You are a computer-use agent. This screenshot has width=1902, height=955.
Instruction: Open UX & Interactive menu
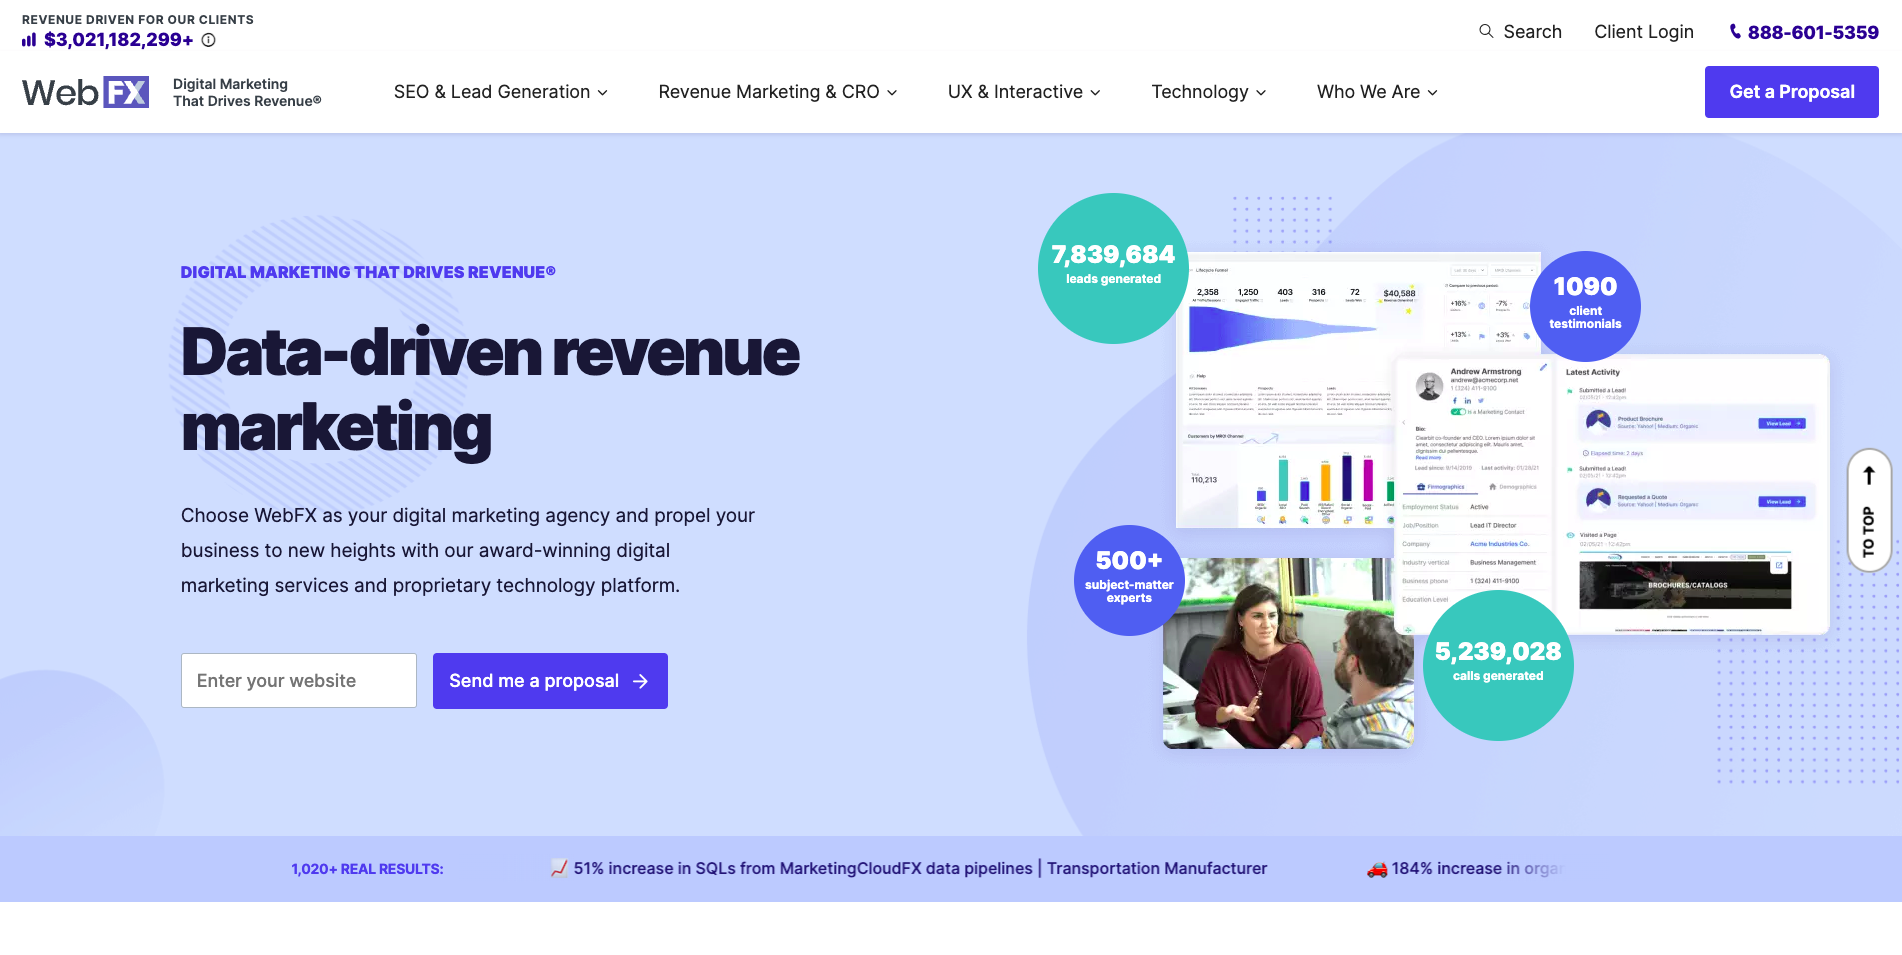pyautogui.click(x=1024, y=92)
